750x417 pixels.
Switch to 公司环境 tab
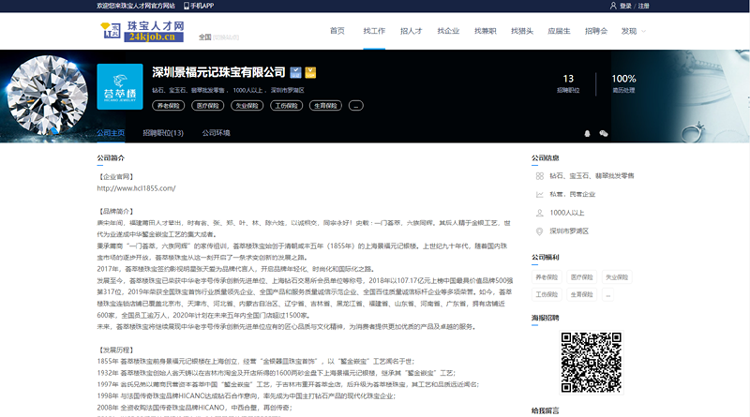pyautogui.click(x=216, y=133)
